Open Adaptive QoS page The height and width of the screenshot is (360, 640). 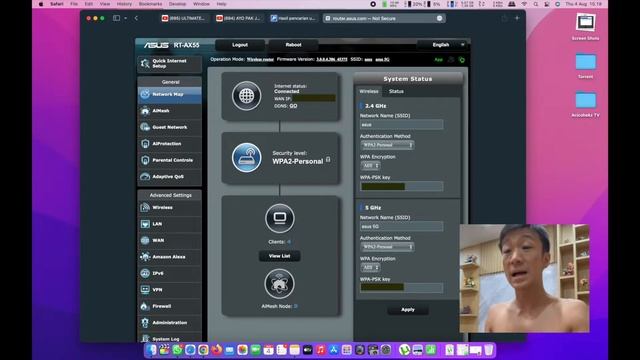pyautogui.click(x=169, y=177)
